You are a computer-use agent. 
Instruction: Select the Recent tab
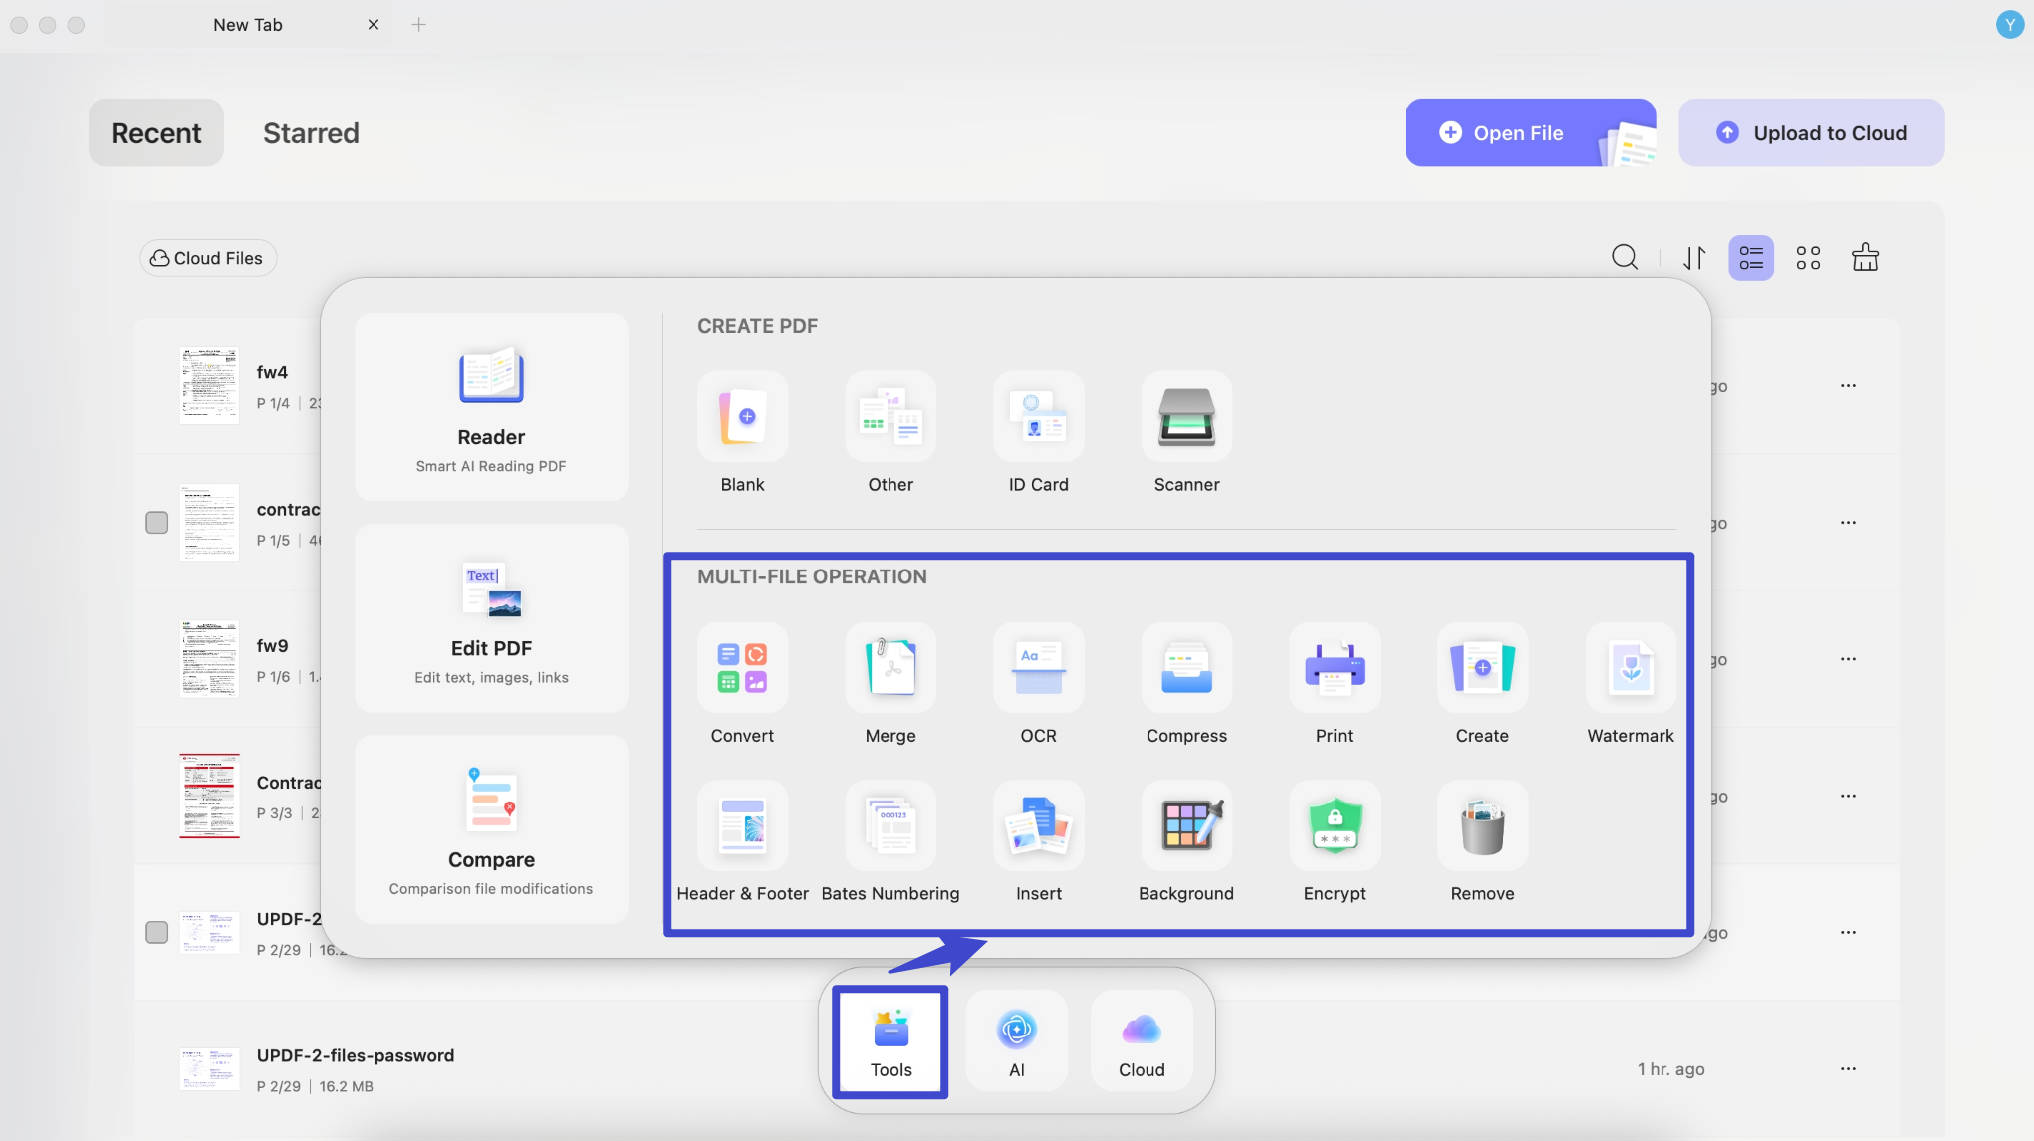click(x=156, y=133)
